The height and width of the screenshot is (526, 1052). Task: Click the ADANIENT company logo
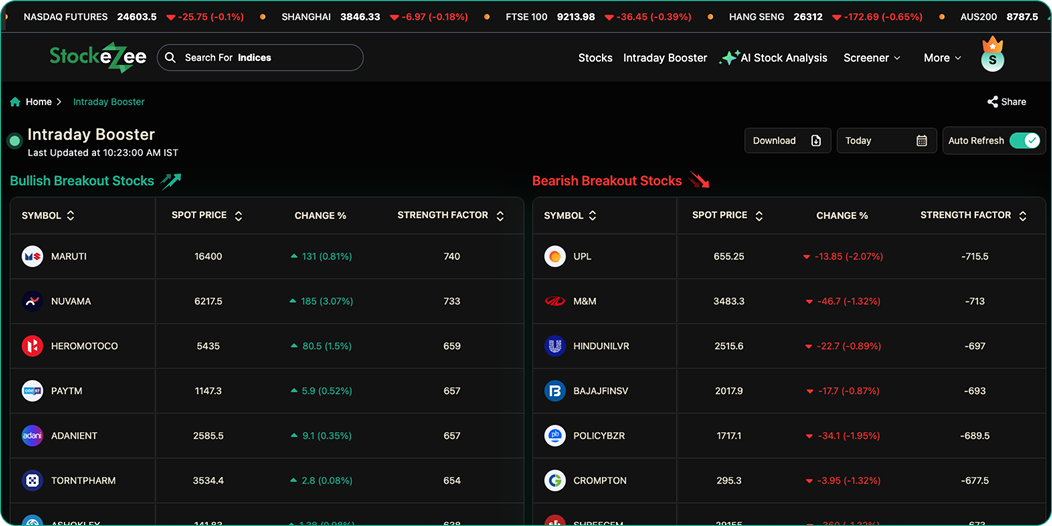click(x=32, y=435)
